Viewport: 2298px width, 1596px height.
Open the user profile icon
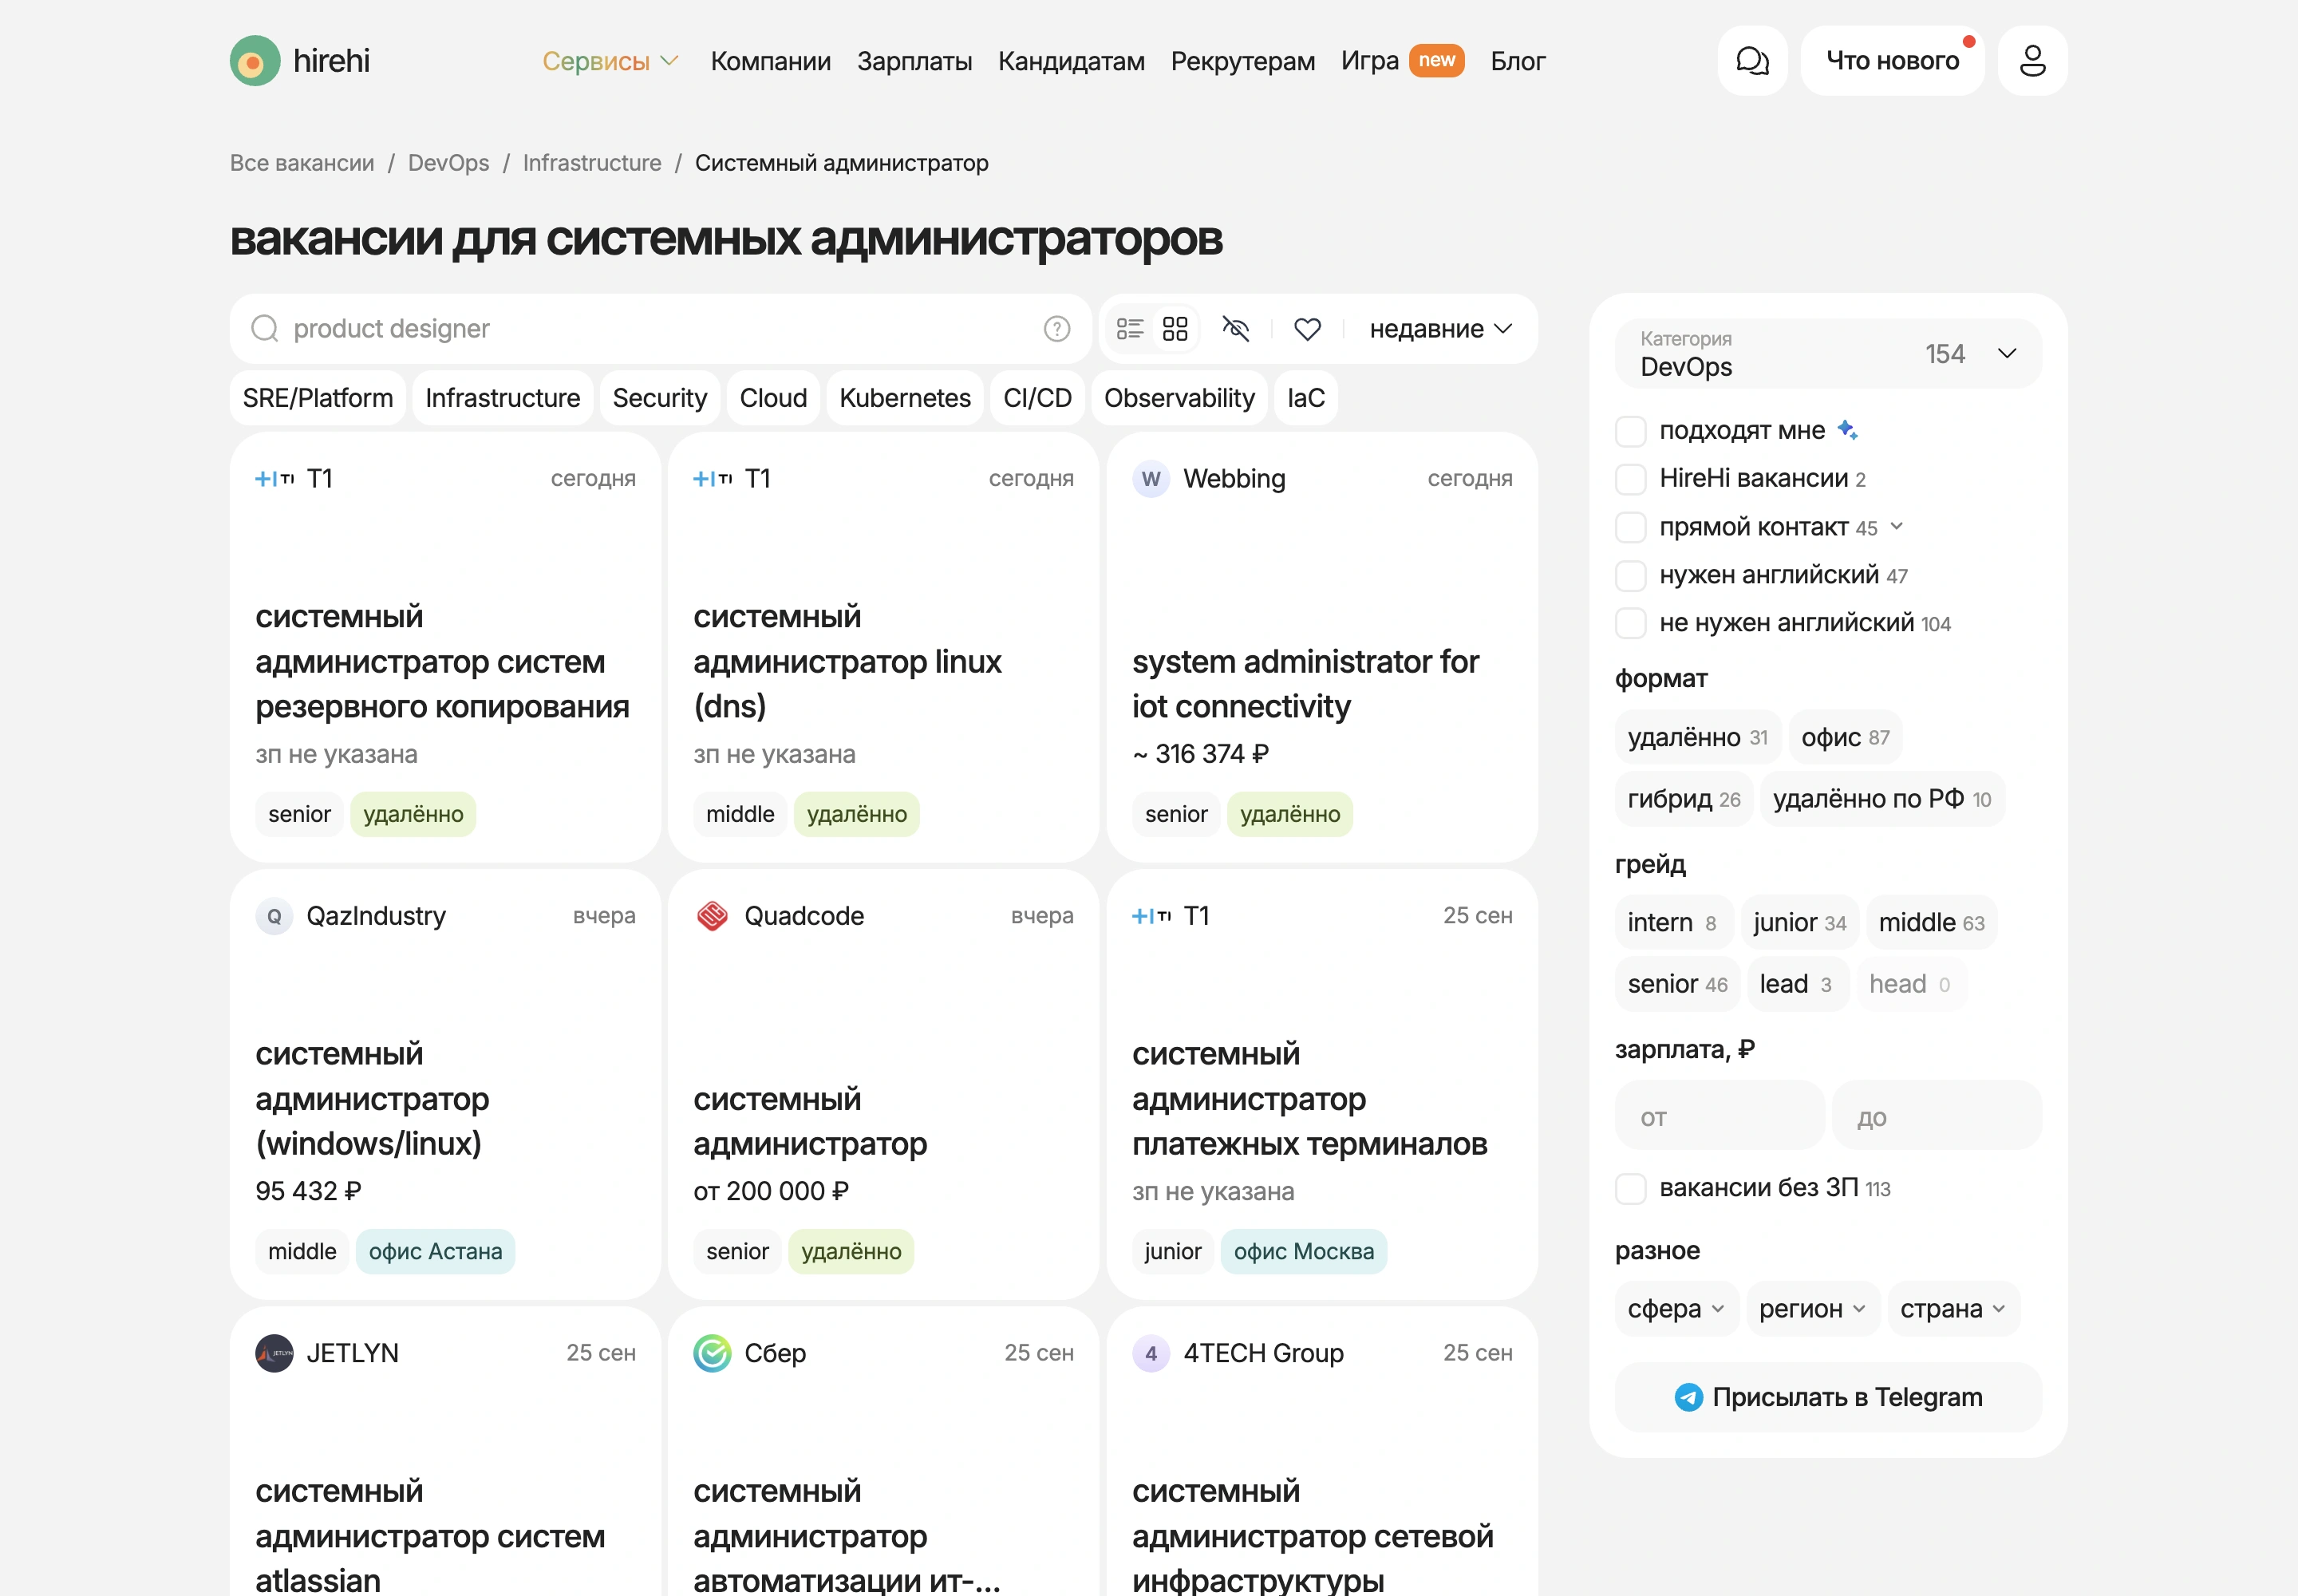click(x=2032, y=61)
